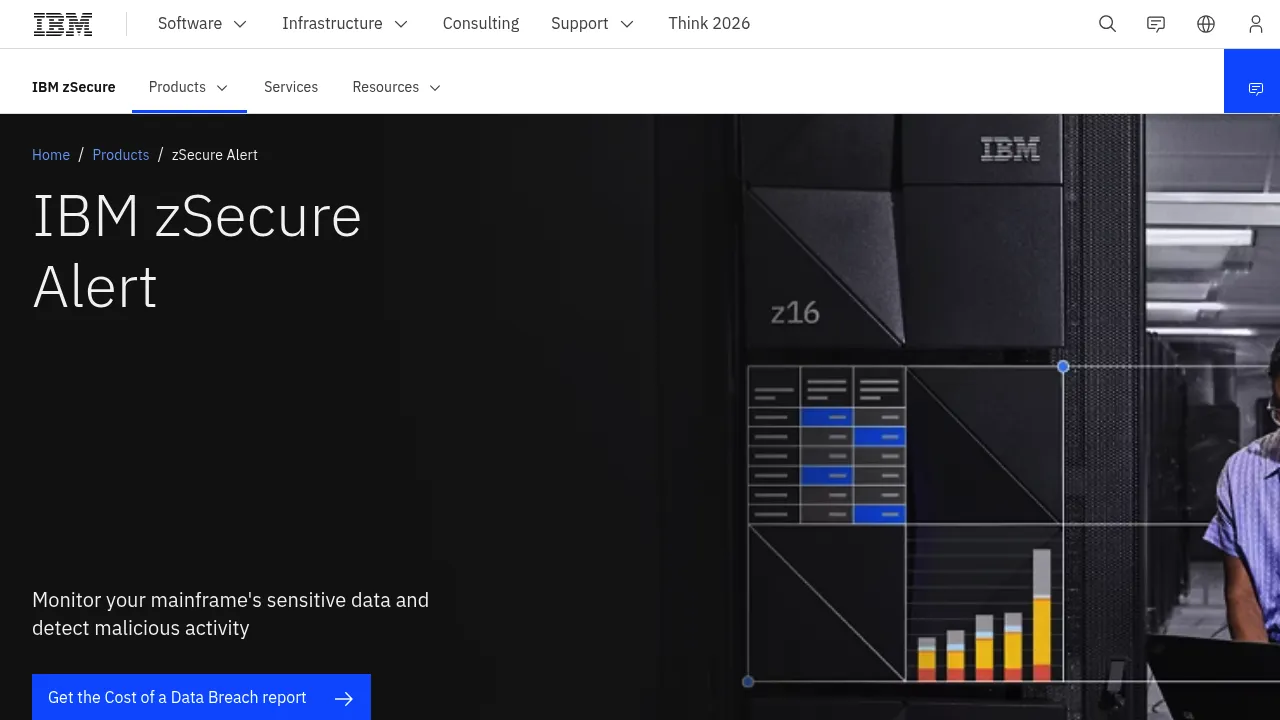Get the Cost of a Data Breach report

pos(201,697)
